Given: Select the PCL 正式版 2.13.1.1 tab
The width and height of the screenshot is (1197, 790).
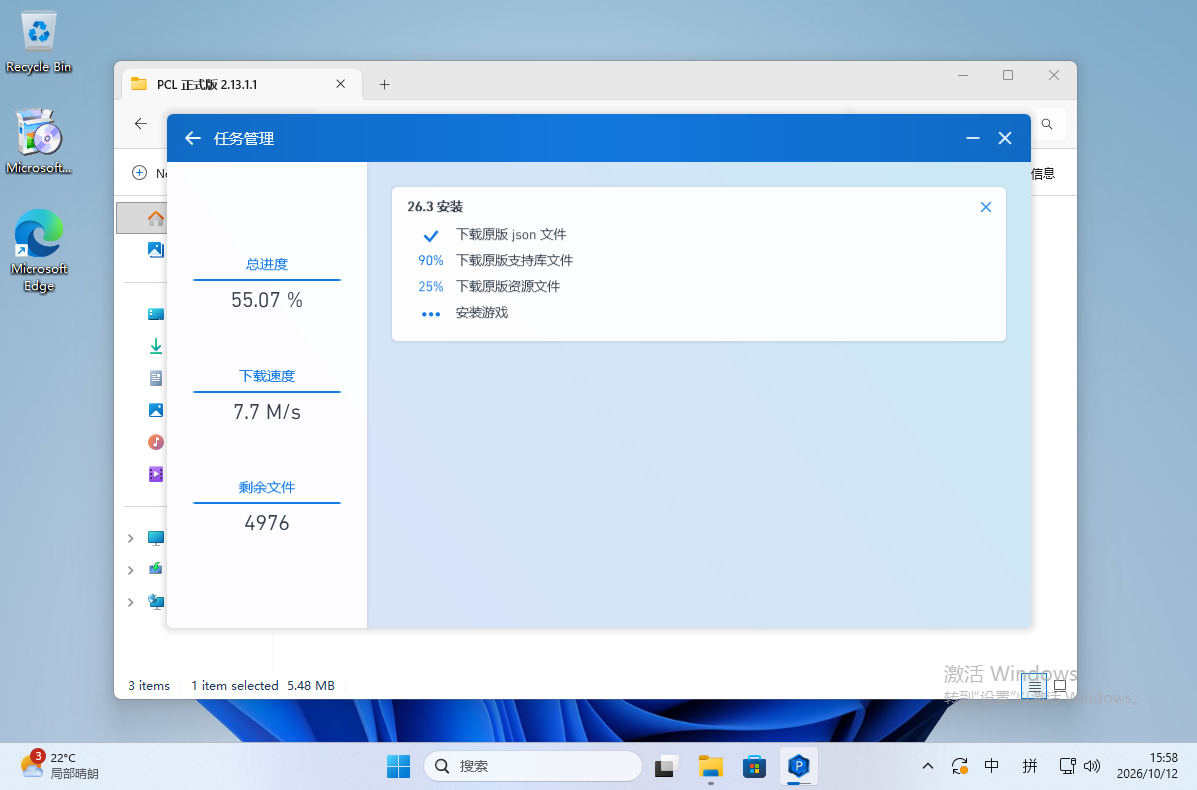Looking at the screenshot, I should click(x=240, y=84).
